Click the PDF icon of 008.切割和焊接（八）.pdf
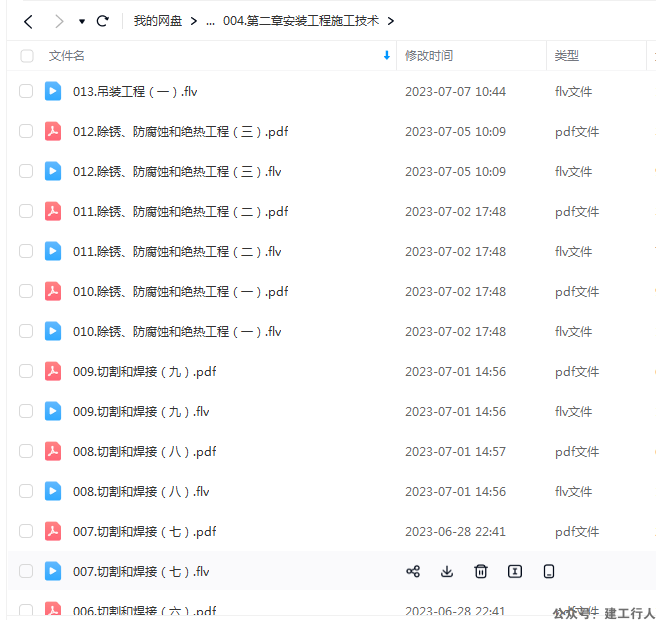Viewport: 656px width, 620px height. coord(53,451)
